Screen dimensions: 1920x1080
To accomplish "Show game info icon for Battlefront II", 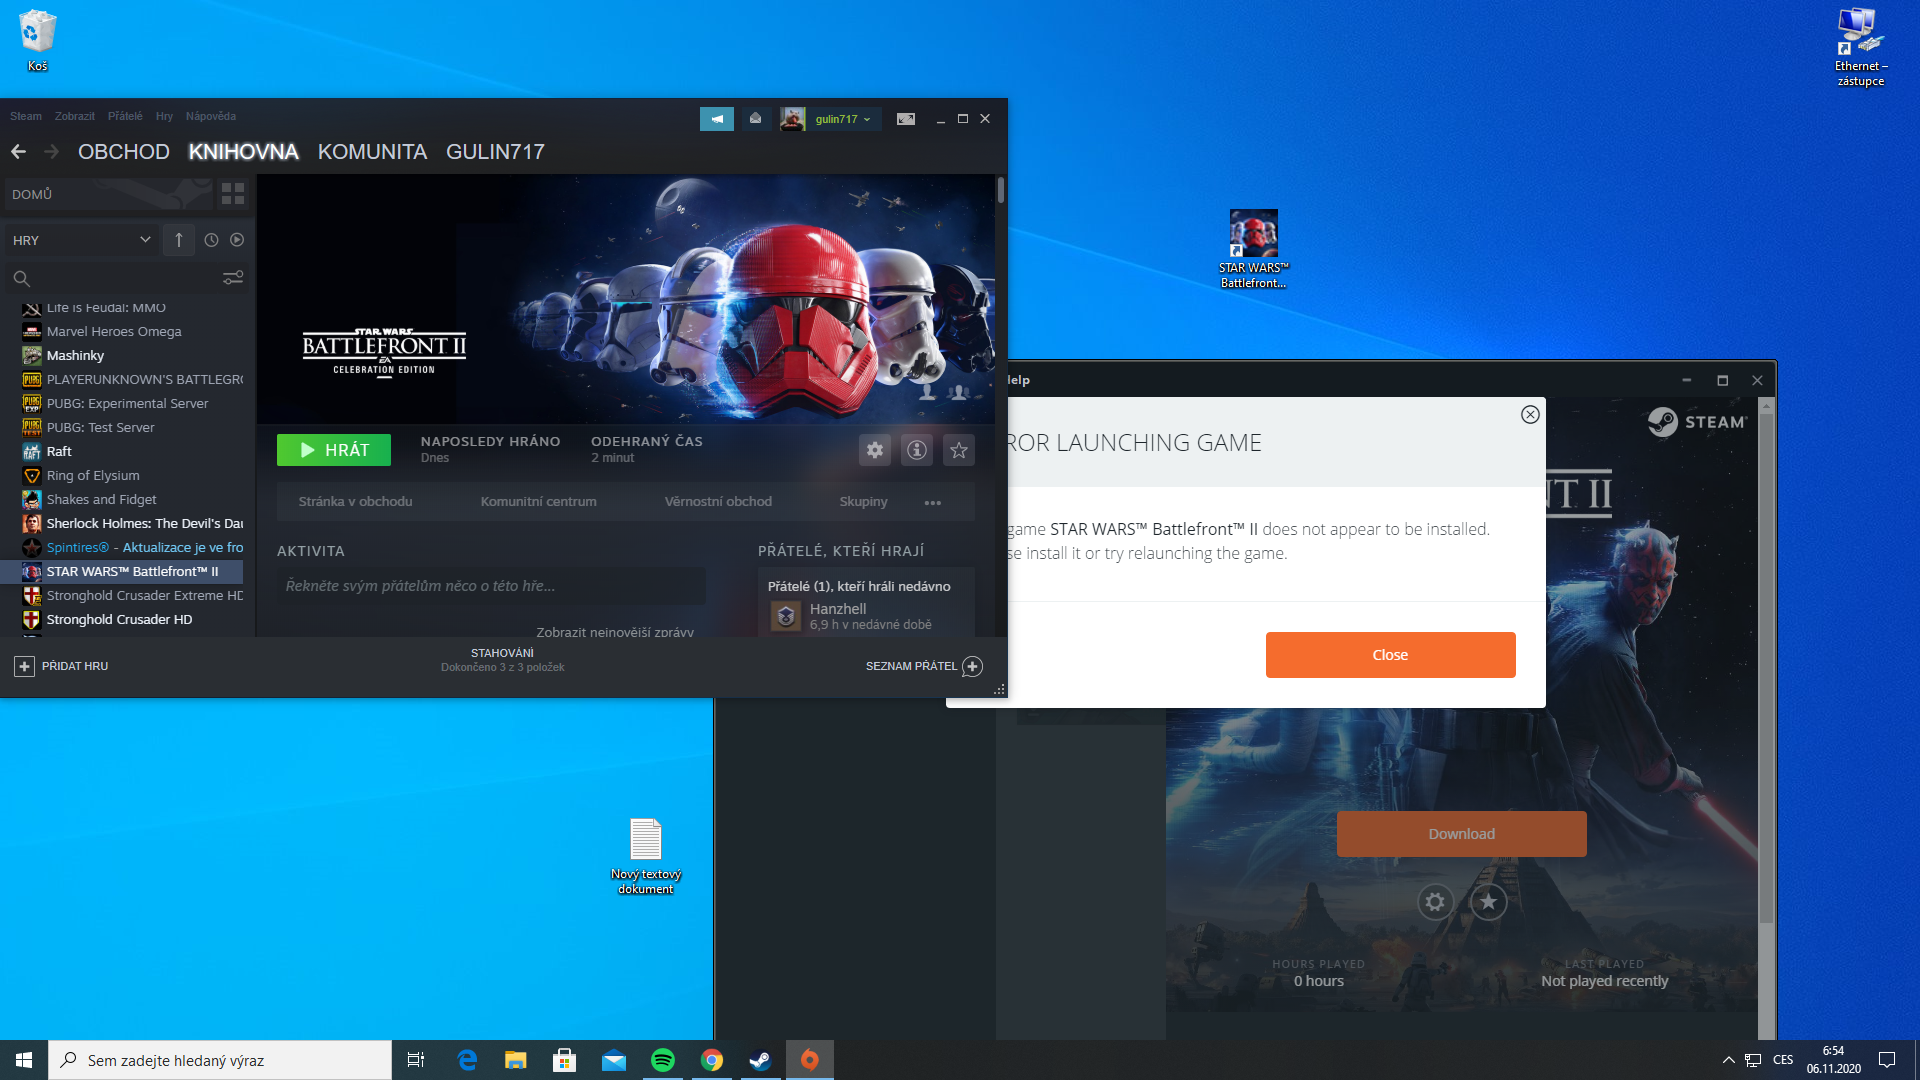I will 917,450.
